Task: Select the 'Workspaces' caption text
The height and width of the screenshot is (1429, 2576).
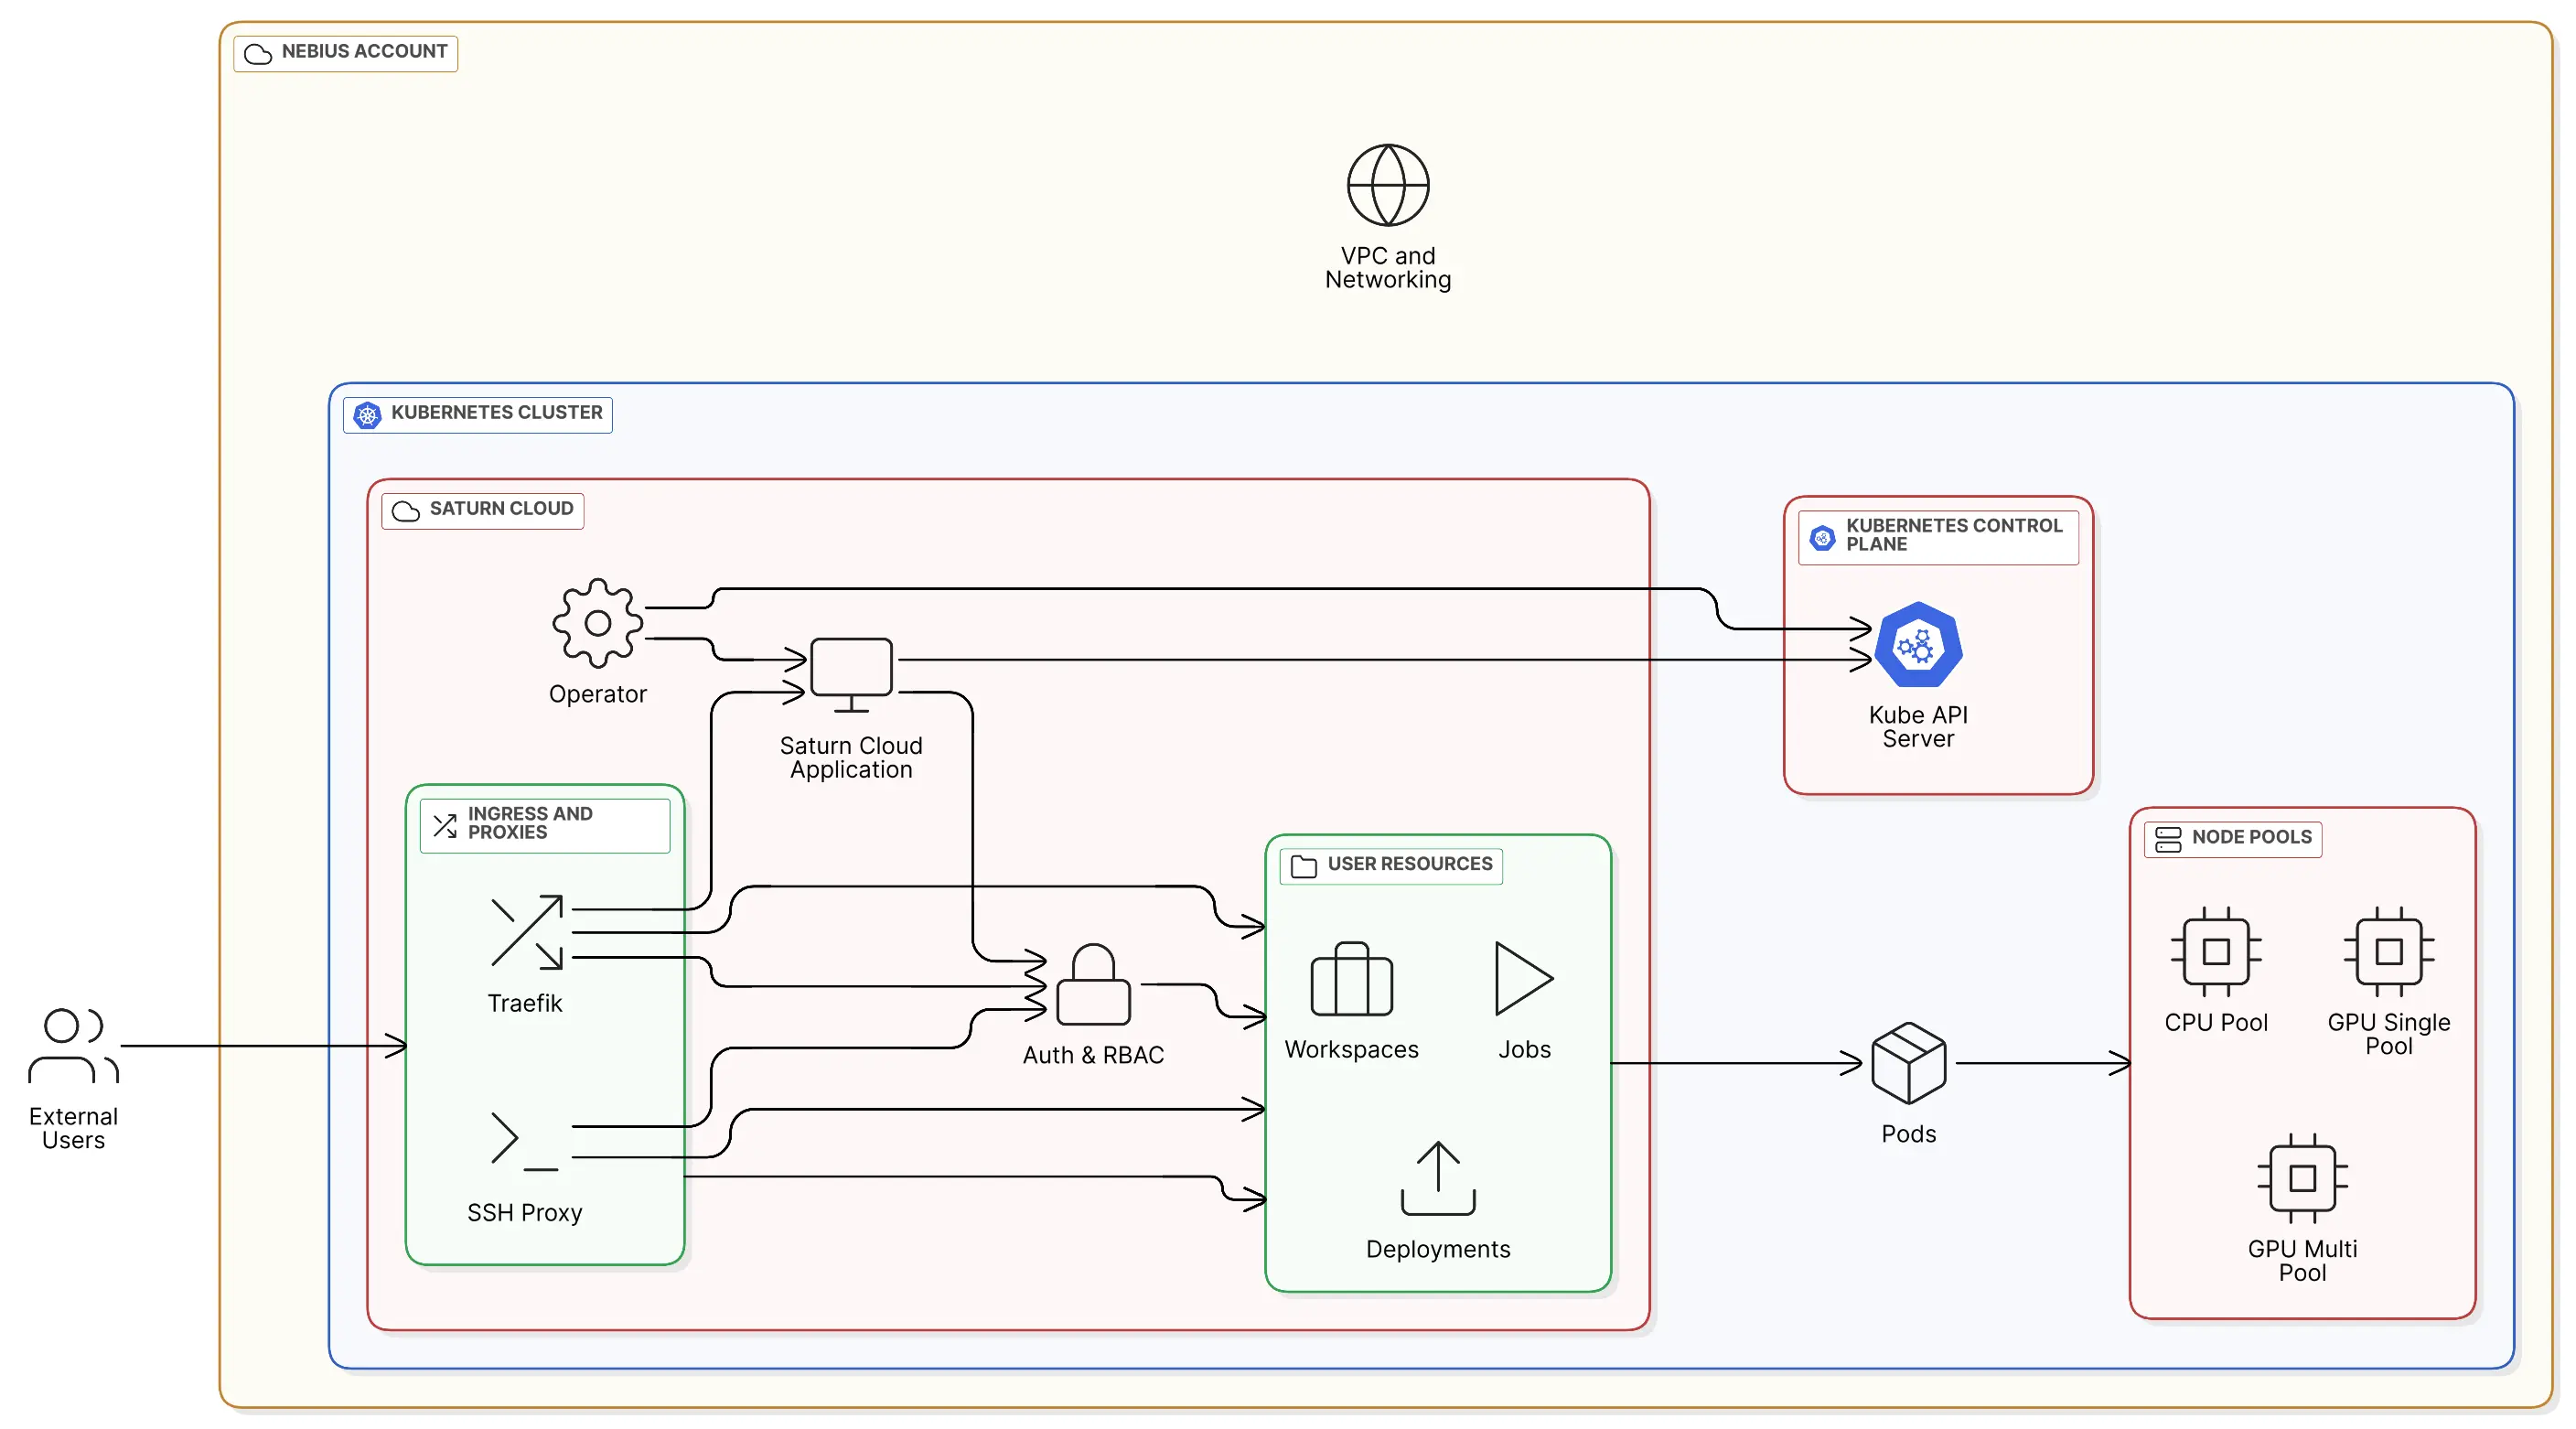Action: coord(1351,1049)
